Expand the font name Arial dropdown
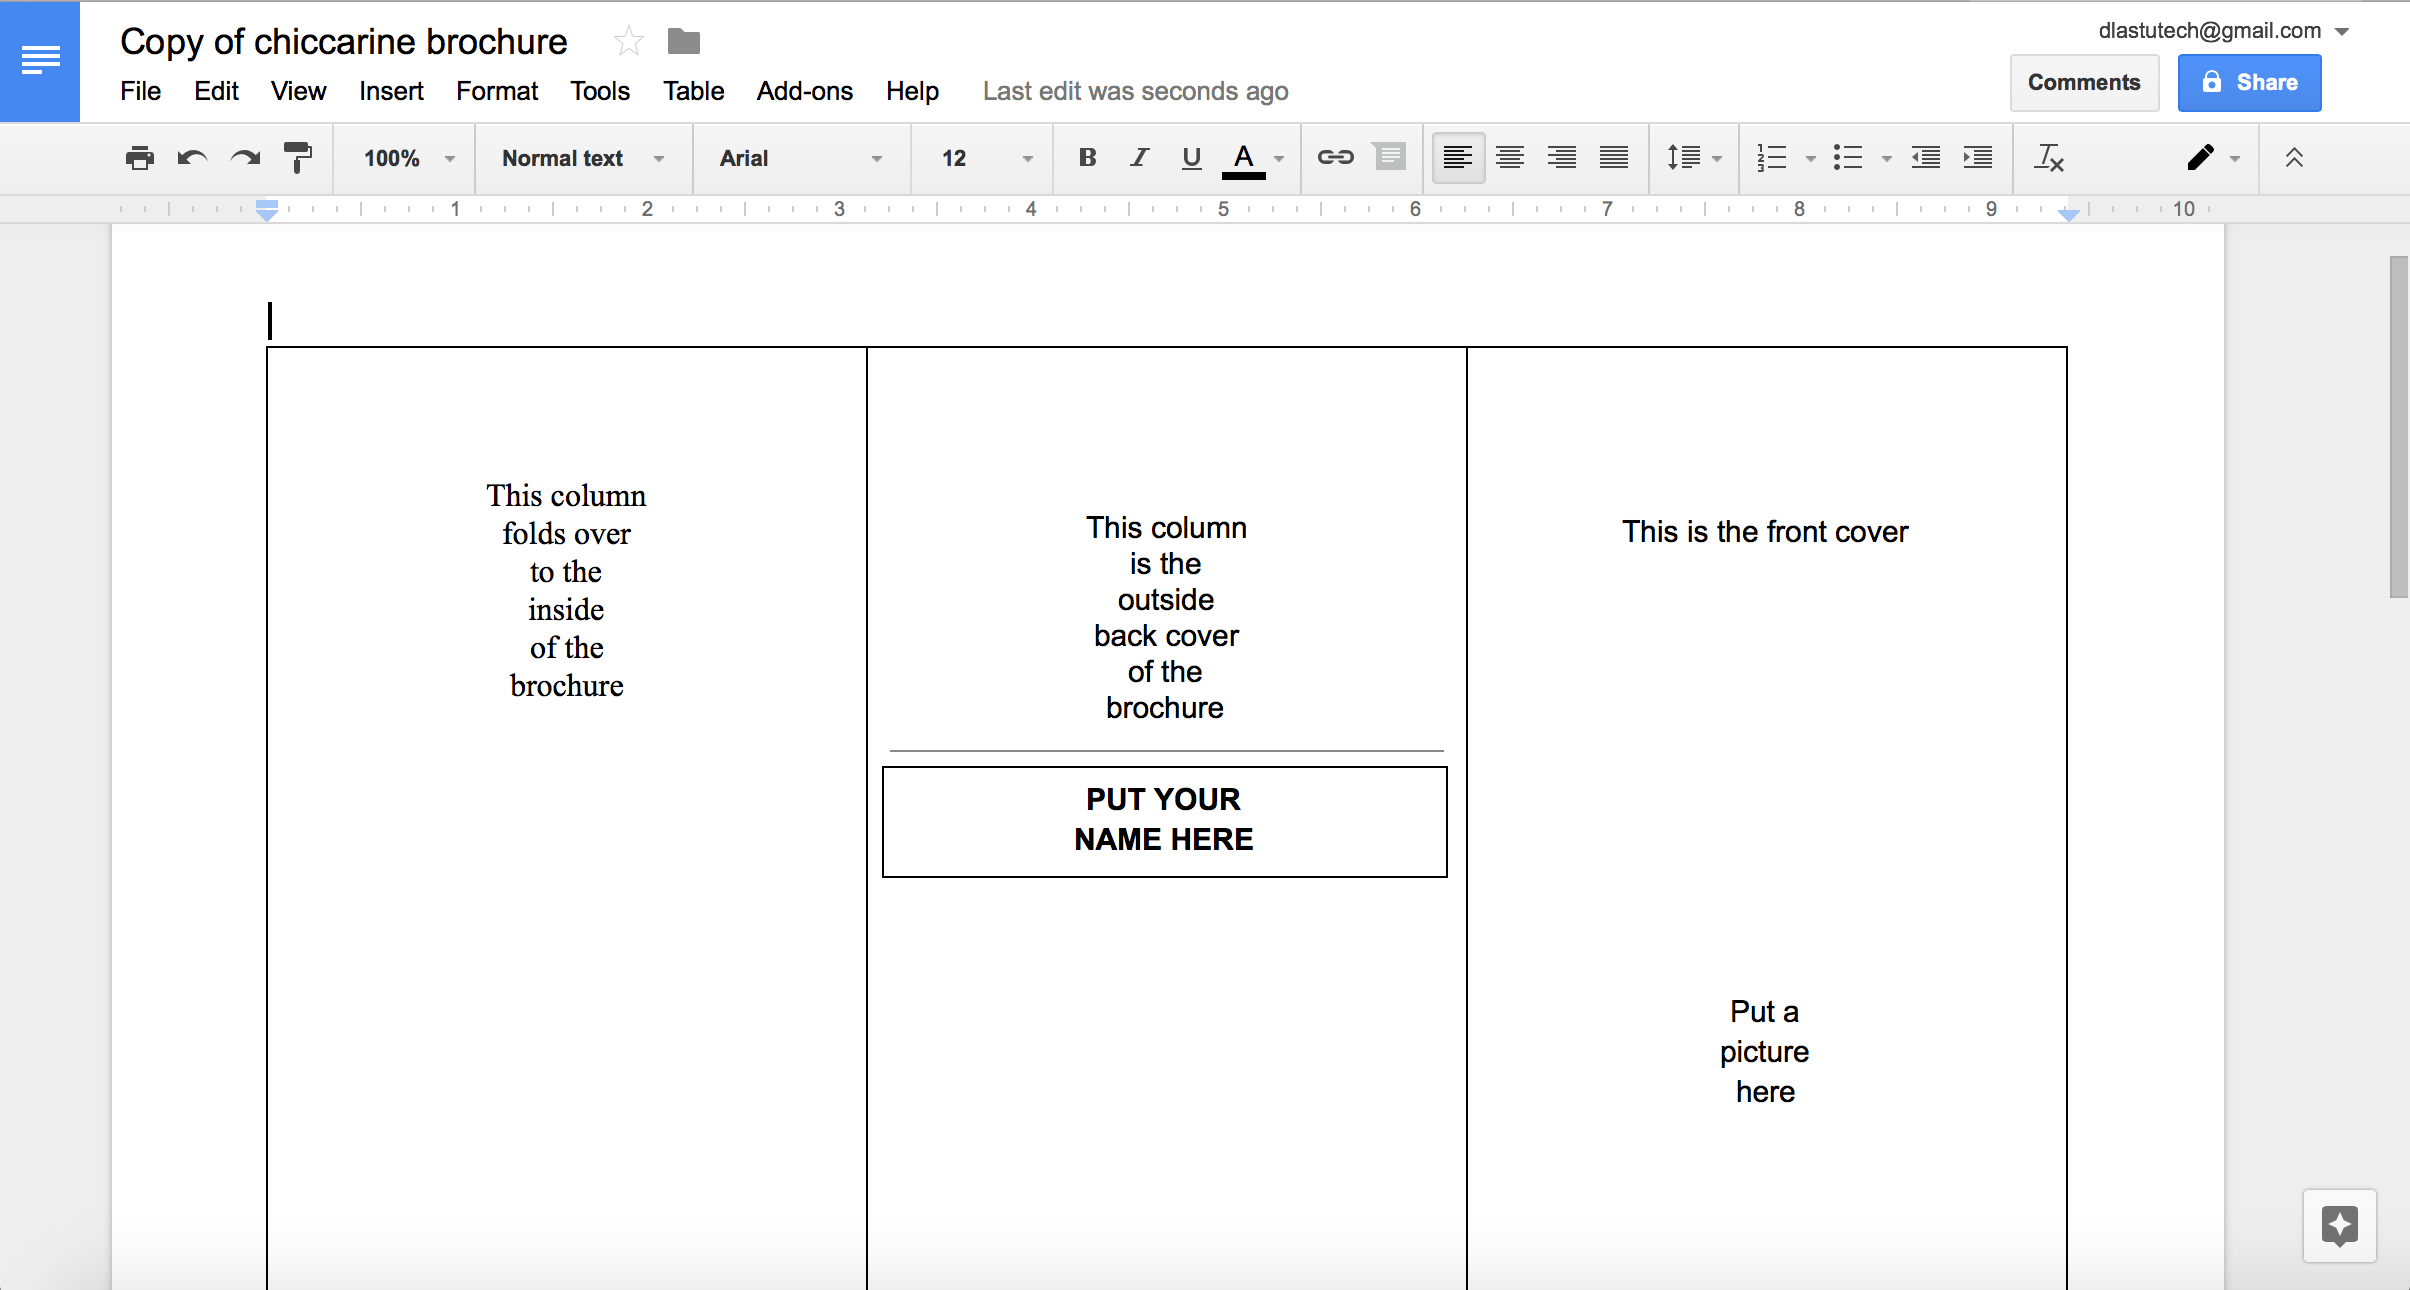This screenshot has height=1290, width=2410. (x=873, y=158)
